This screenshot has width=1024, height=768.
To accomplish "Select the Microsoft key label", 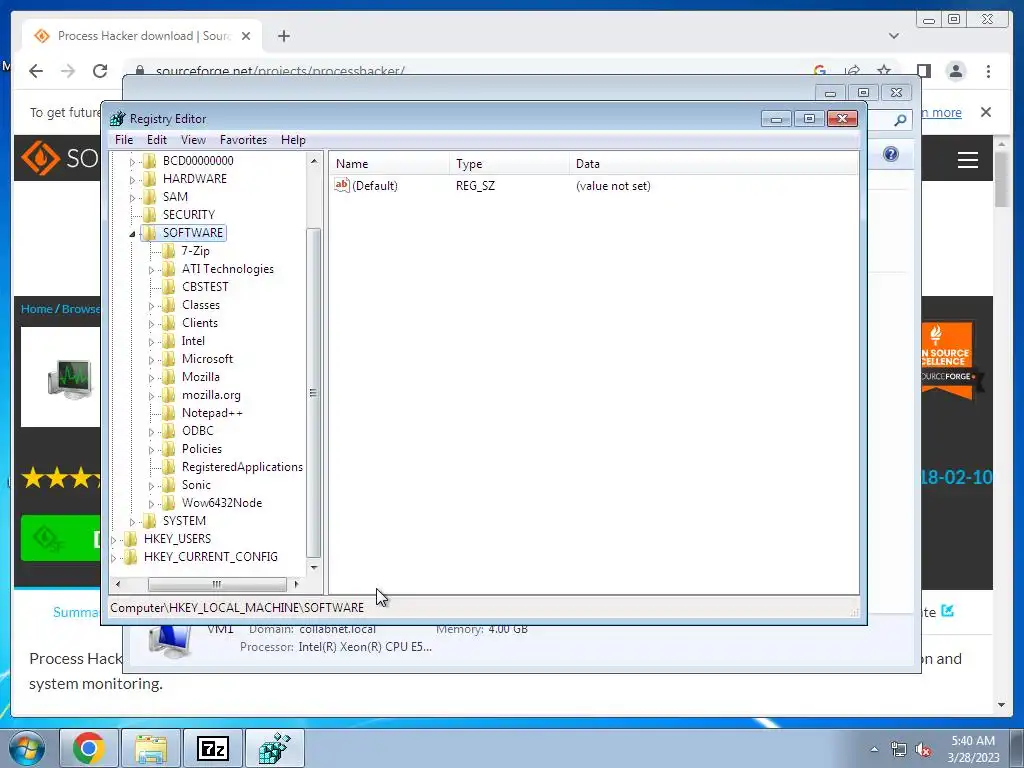I will point(207,359).
